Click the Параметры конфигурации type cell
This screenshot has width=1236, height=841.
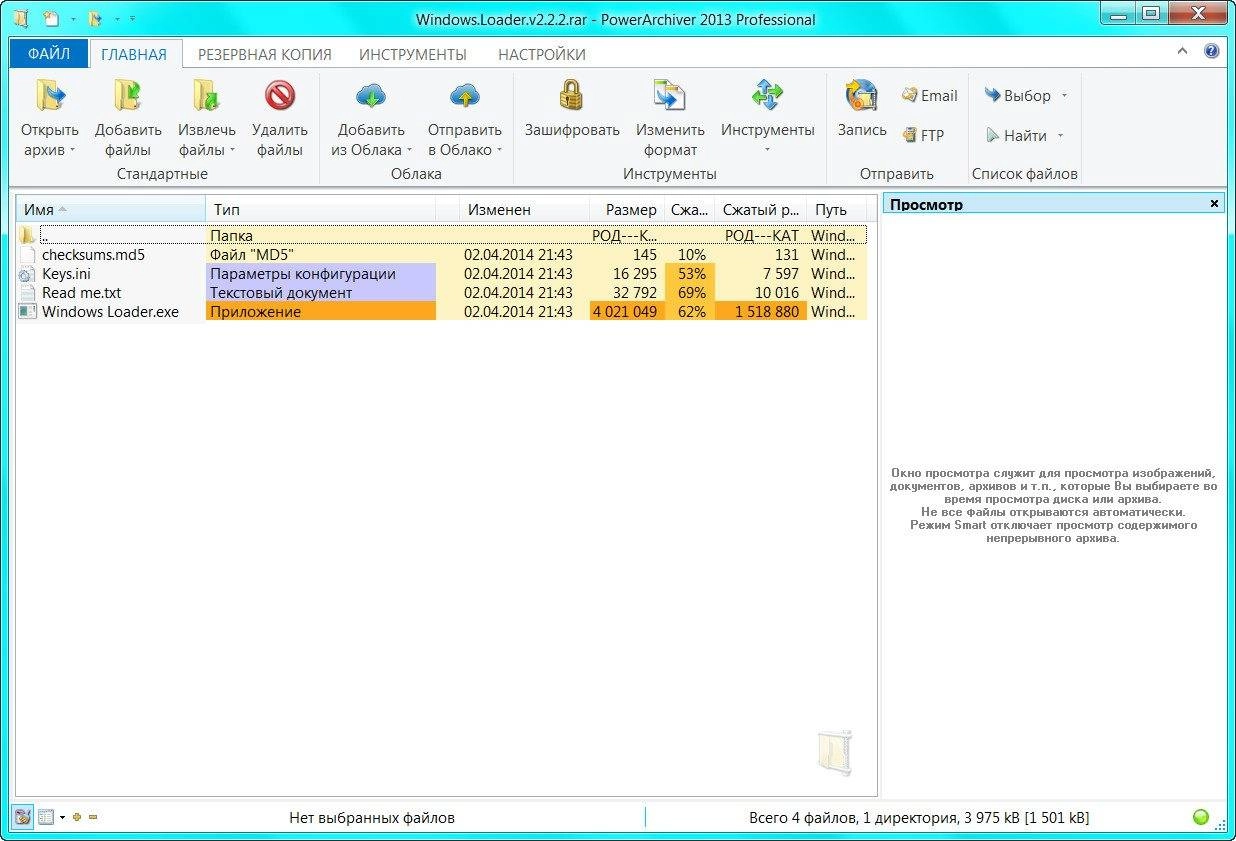point(321,274)
